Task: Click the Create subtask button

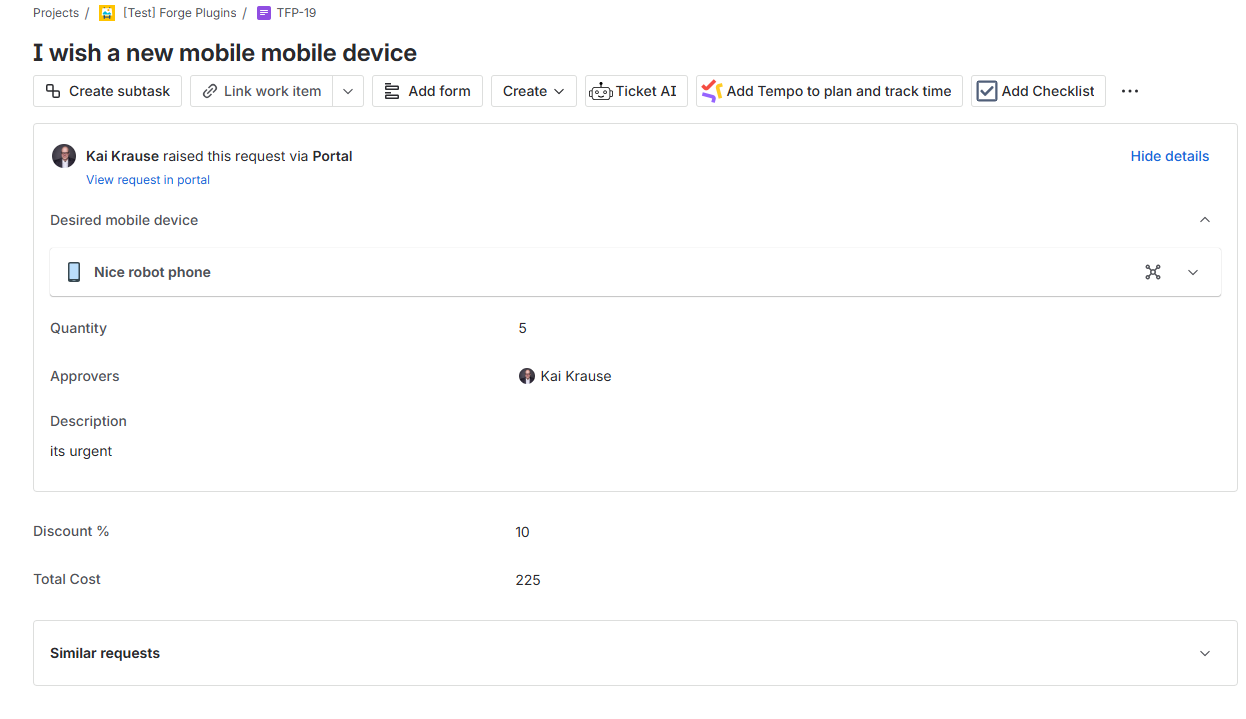Action: point(108,91)
